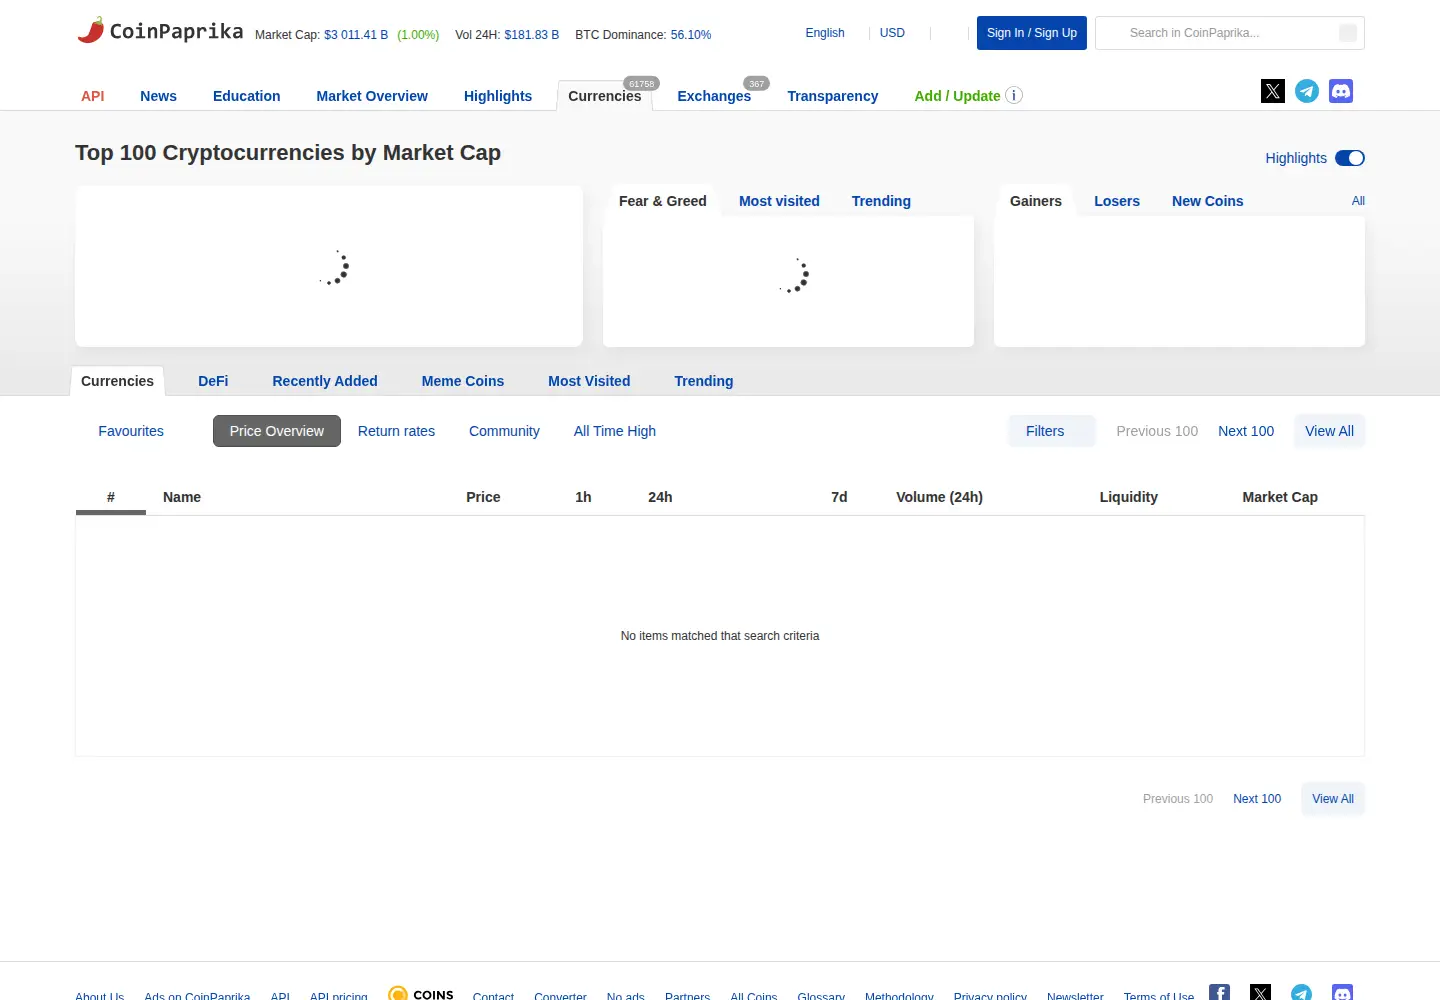Toggle the Highlights switch off
The width and height of the screenshot is (1440, 1000).
coord(1350,158)
